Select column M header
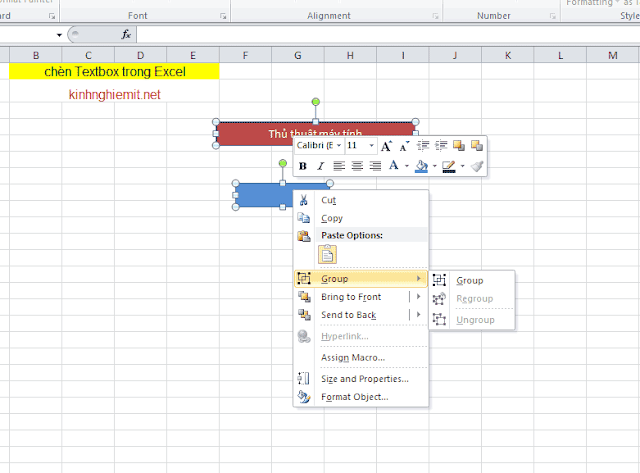This screenshot has height=473, width=640. (x=613, y=56)
